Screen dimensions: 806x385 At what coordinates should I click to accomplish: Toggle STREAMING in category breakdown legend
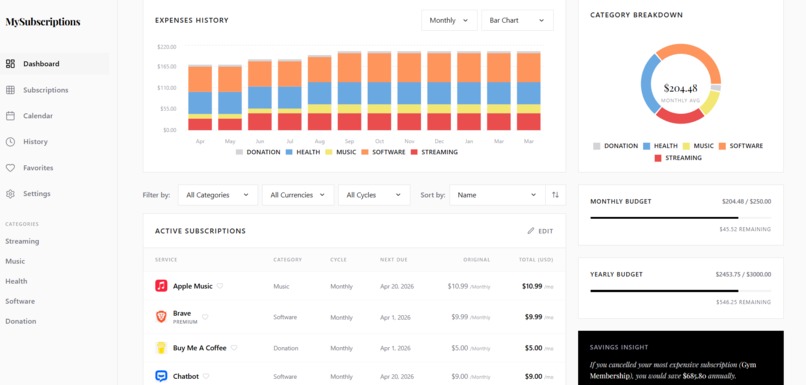(x=678, y=158)
